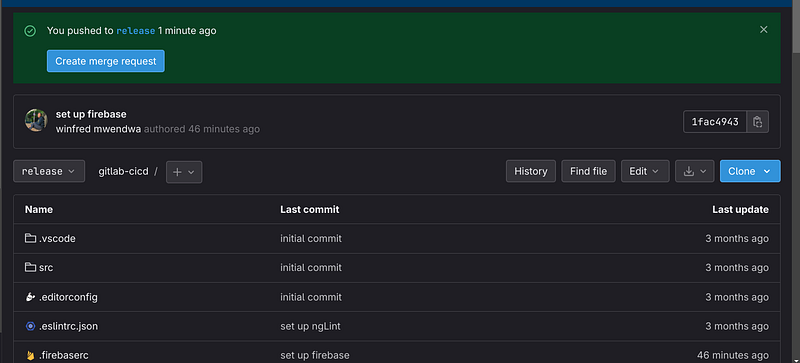Dismiss the push notification banner
This screenshot has height=363, width=800.
click(x=763, y=30)
